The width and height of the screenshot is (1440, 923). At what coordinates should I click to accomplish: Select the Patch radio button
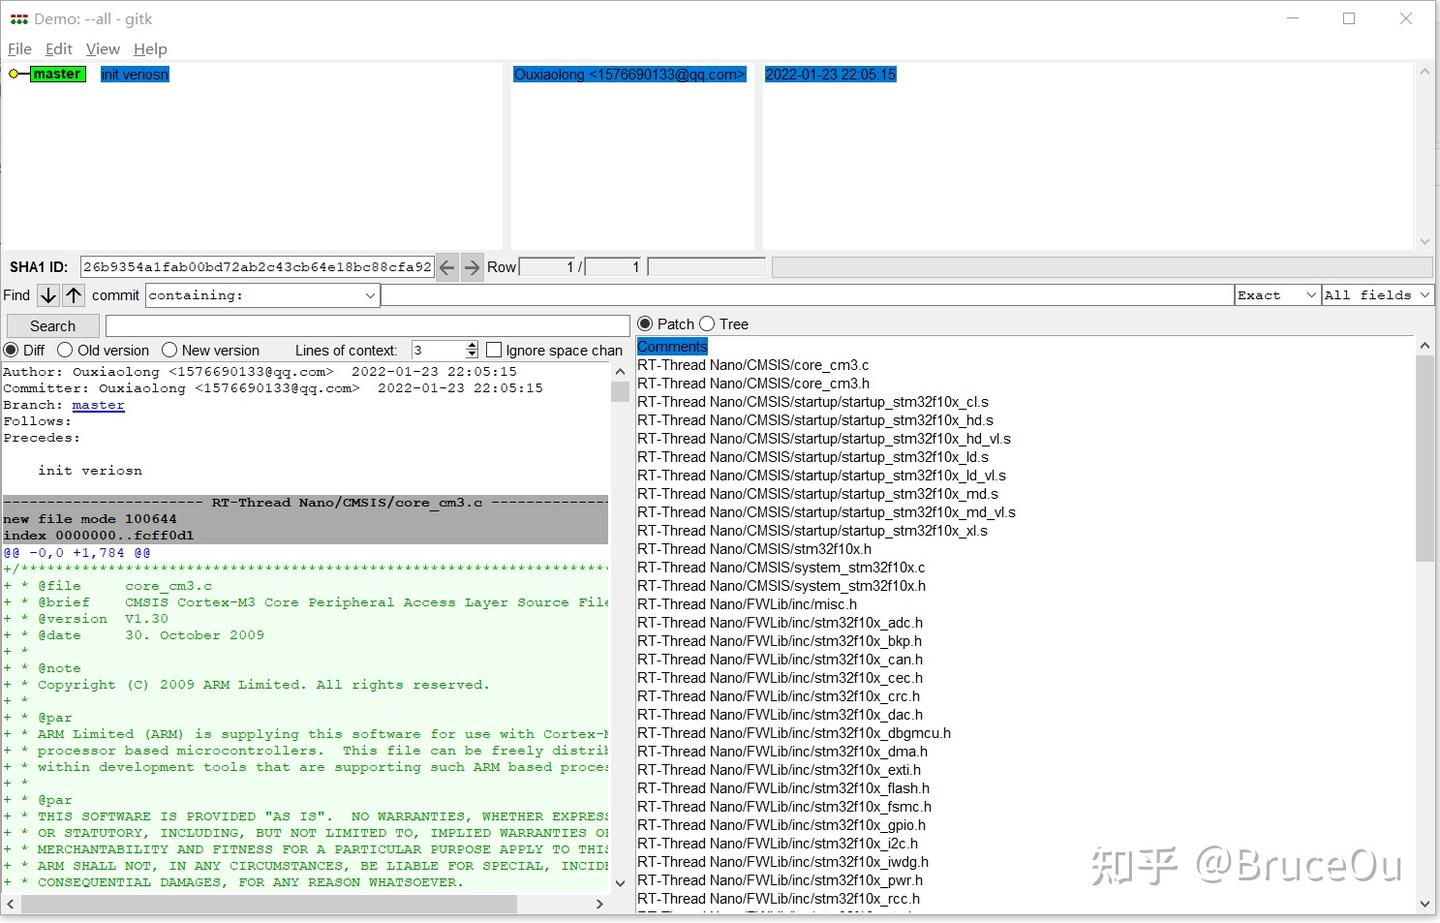pyautogui.click(x=645, y=324)
